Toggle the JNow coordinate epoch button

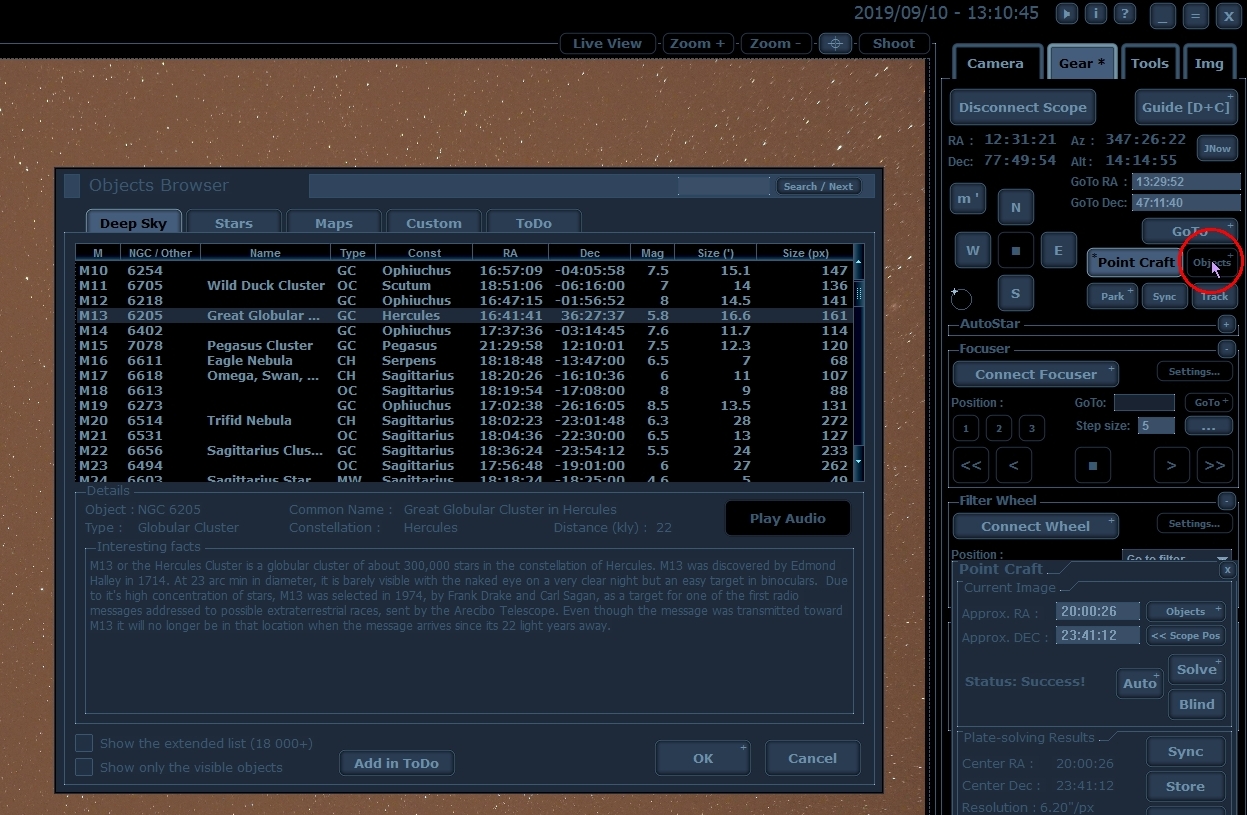click(1217, 148)
